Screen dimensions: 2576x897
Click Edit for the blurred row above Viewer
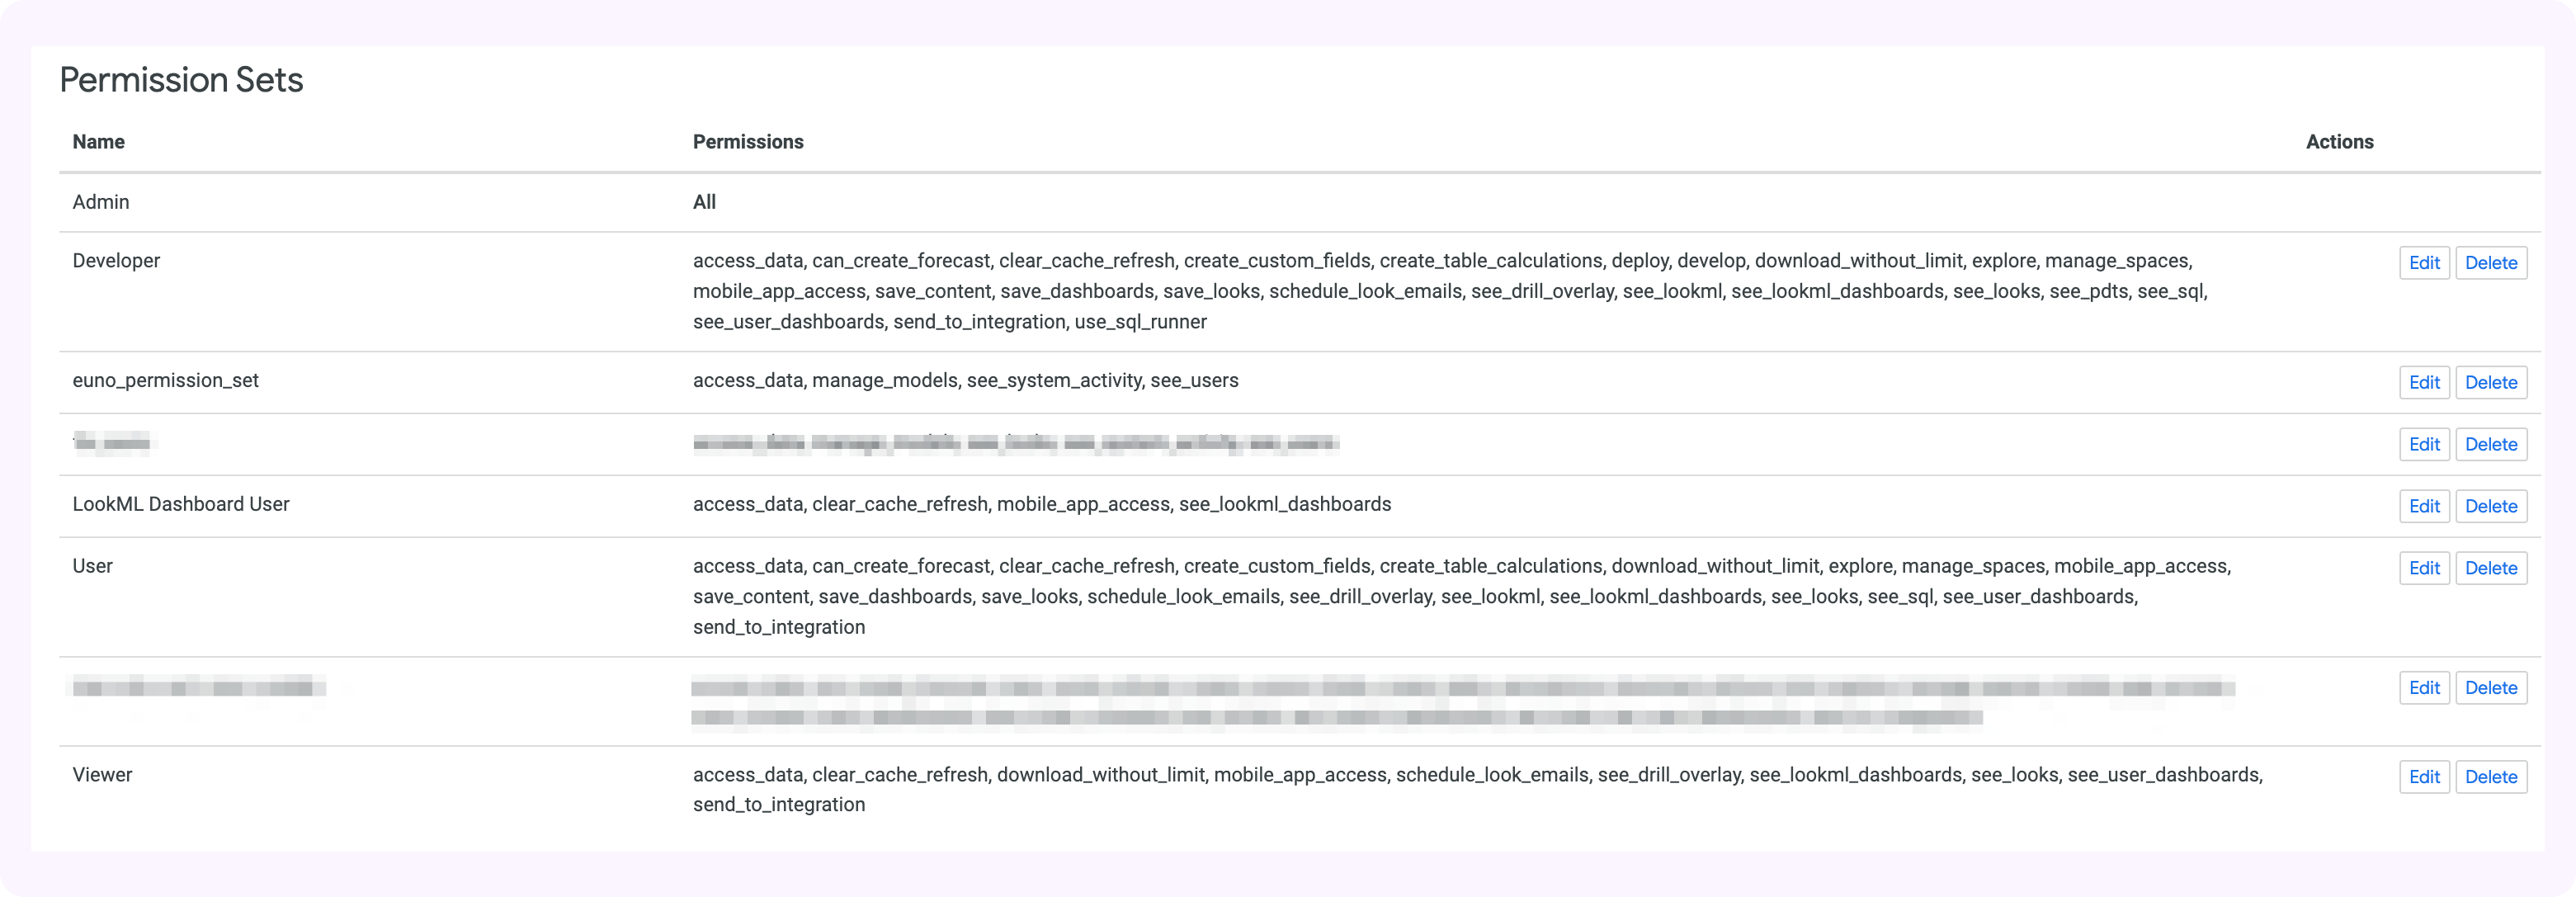pos(2423,688)
